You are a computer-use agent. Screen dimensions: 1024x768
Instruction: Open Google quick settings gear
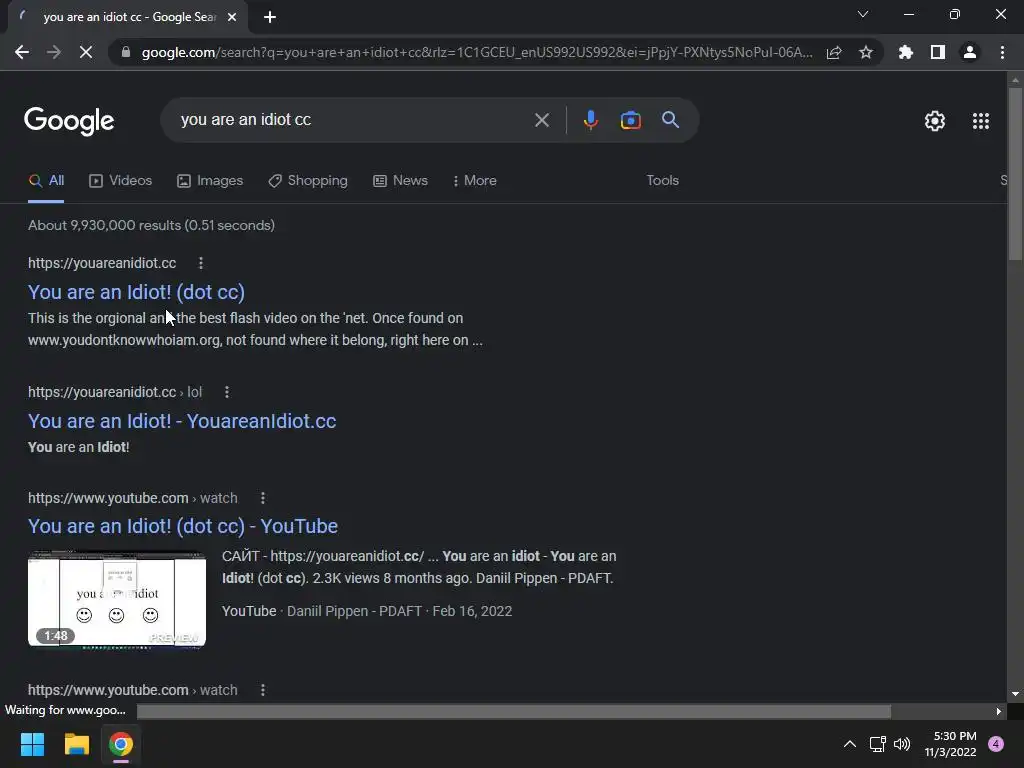tap(935, 121)
